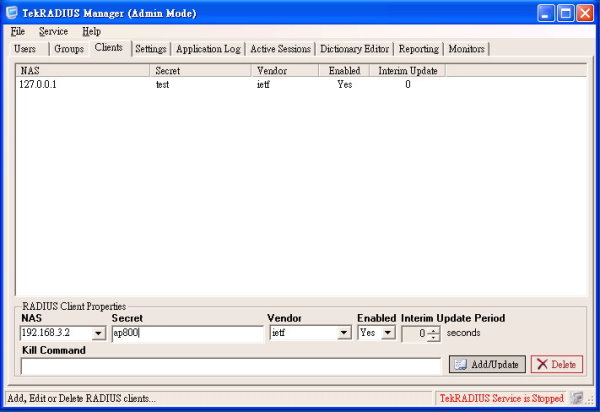Expand the NAS combo box dropdown arrow

98,333
